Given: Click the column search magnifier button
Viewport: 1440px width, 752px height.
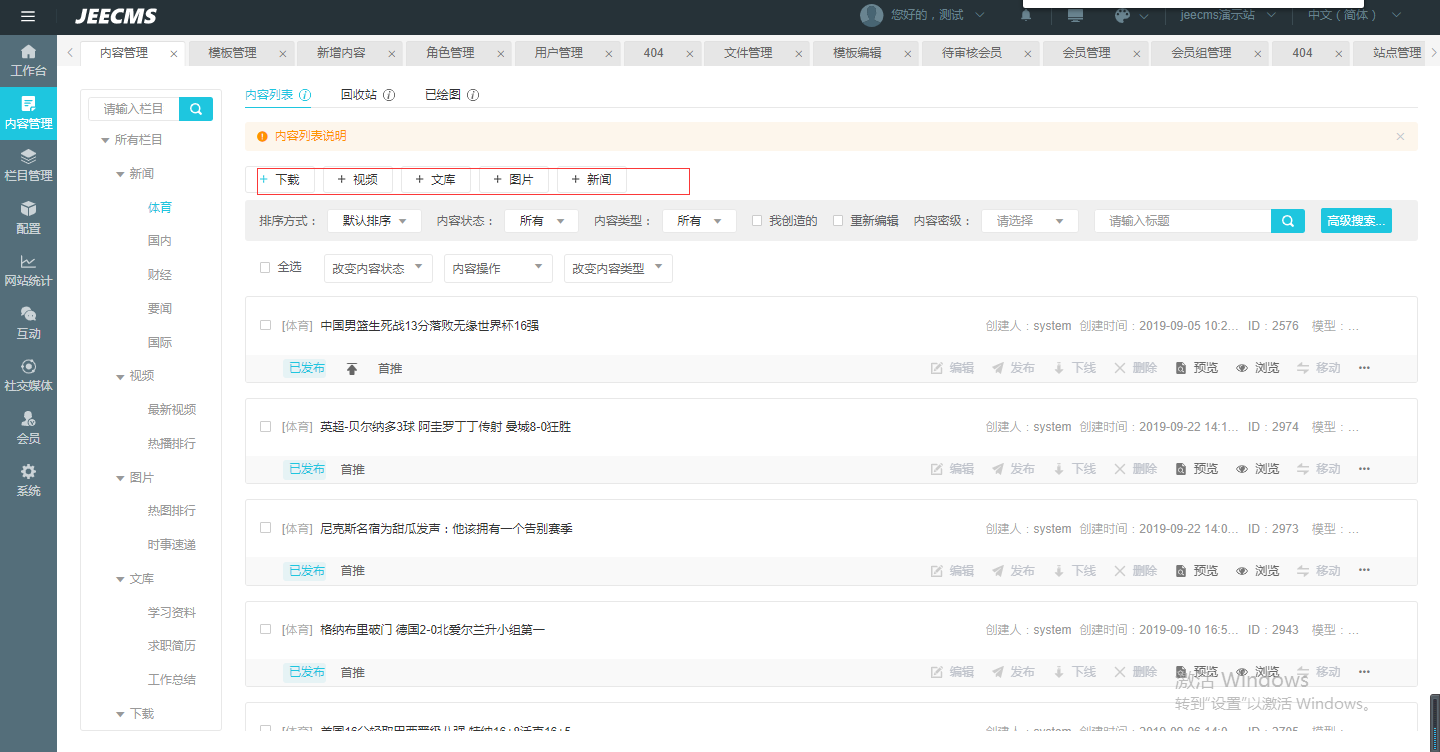Looking at the screenshot, I should 196,109.
